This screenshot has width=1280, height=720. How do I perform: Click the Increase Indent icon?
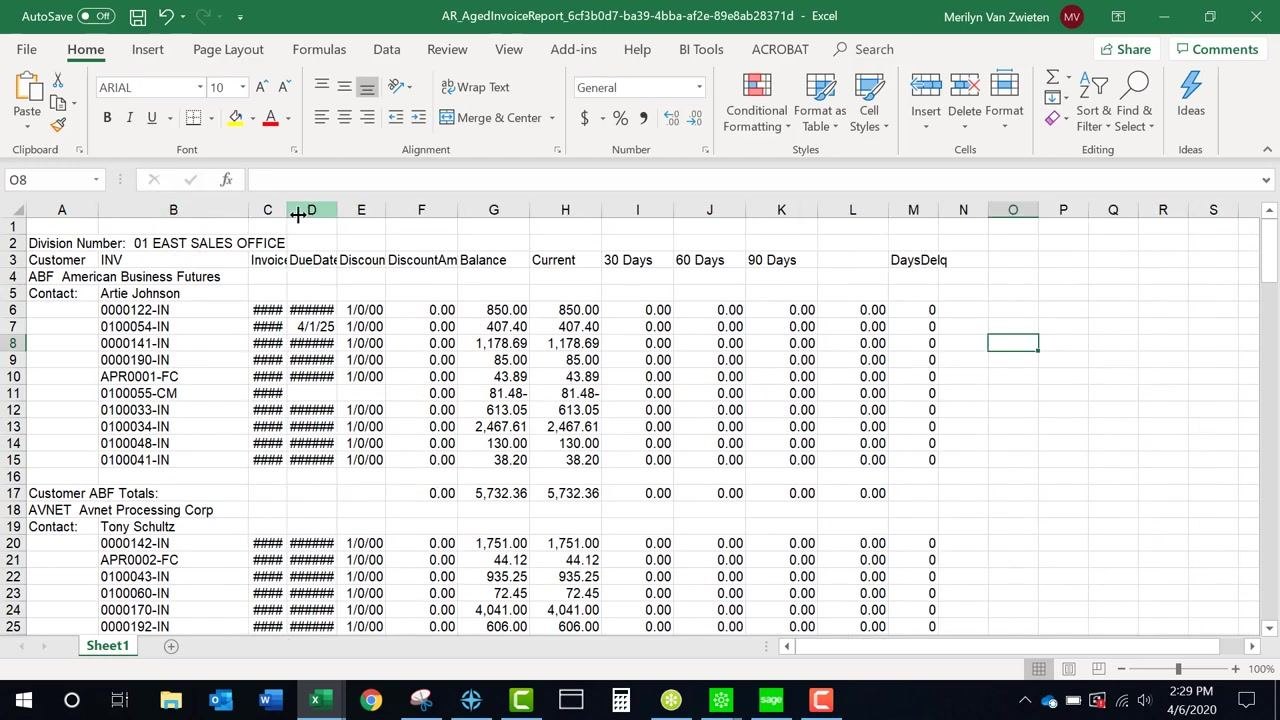[418, 118]
